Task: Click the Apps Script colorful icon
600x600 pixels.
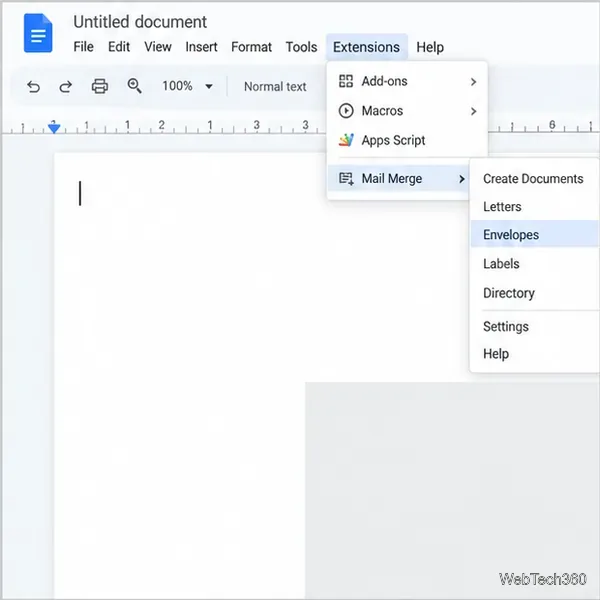Action: pos(346,140)
